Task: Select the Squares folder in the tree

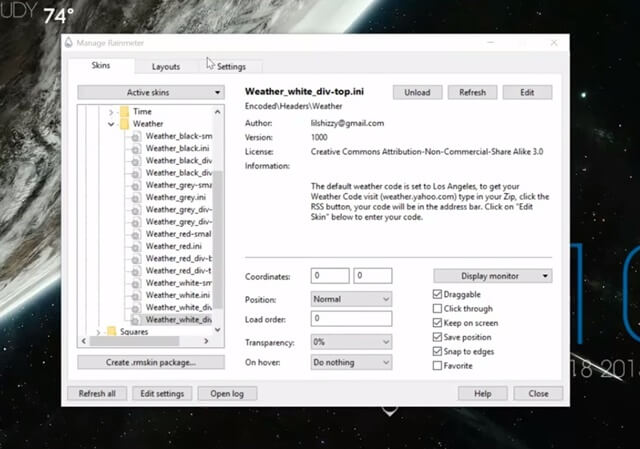Action: point(134,332)
